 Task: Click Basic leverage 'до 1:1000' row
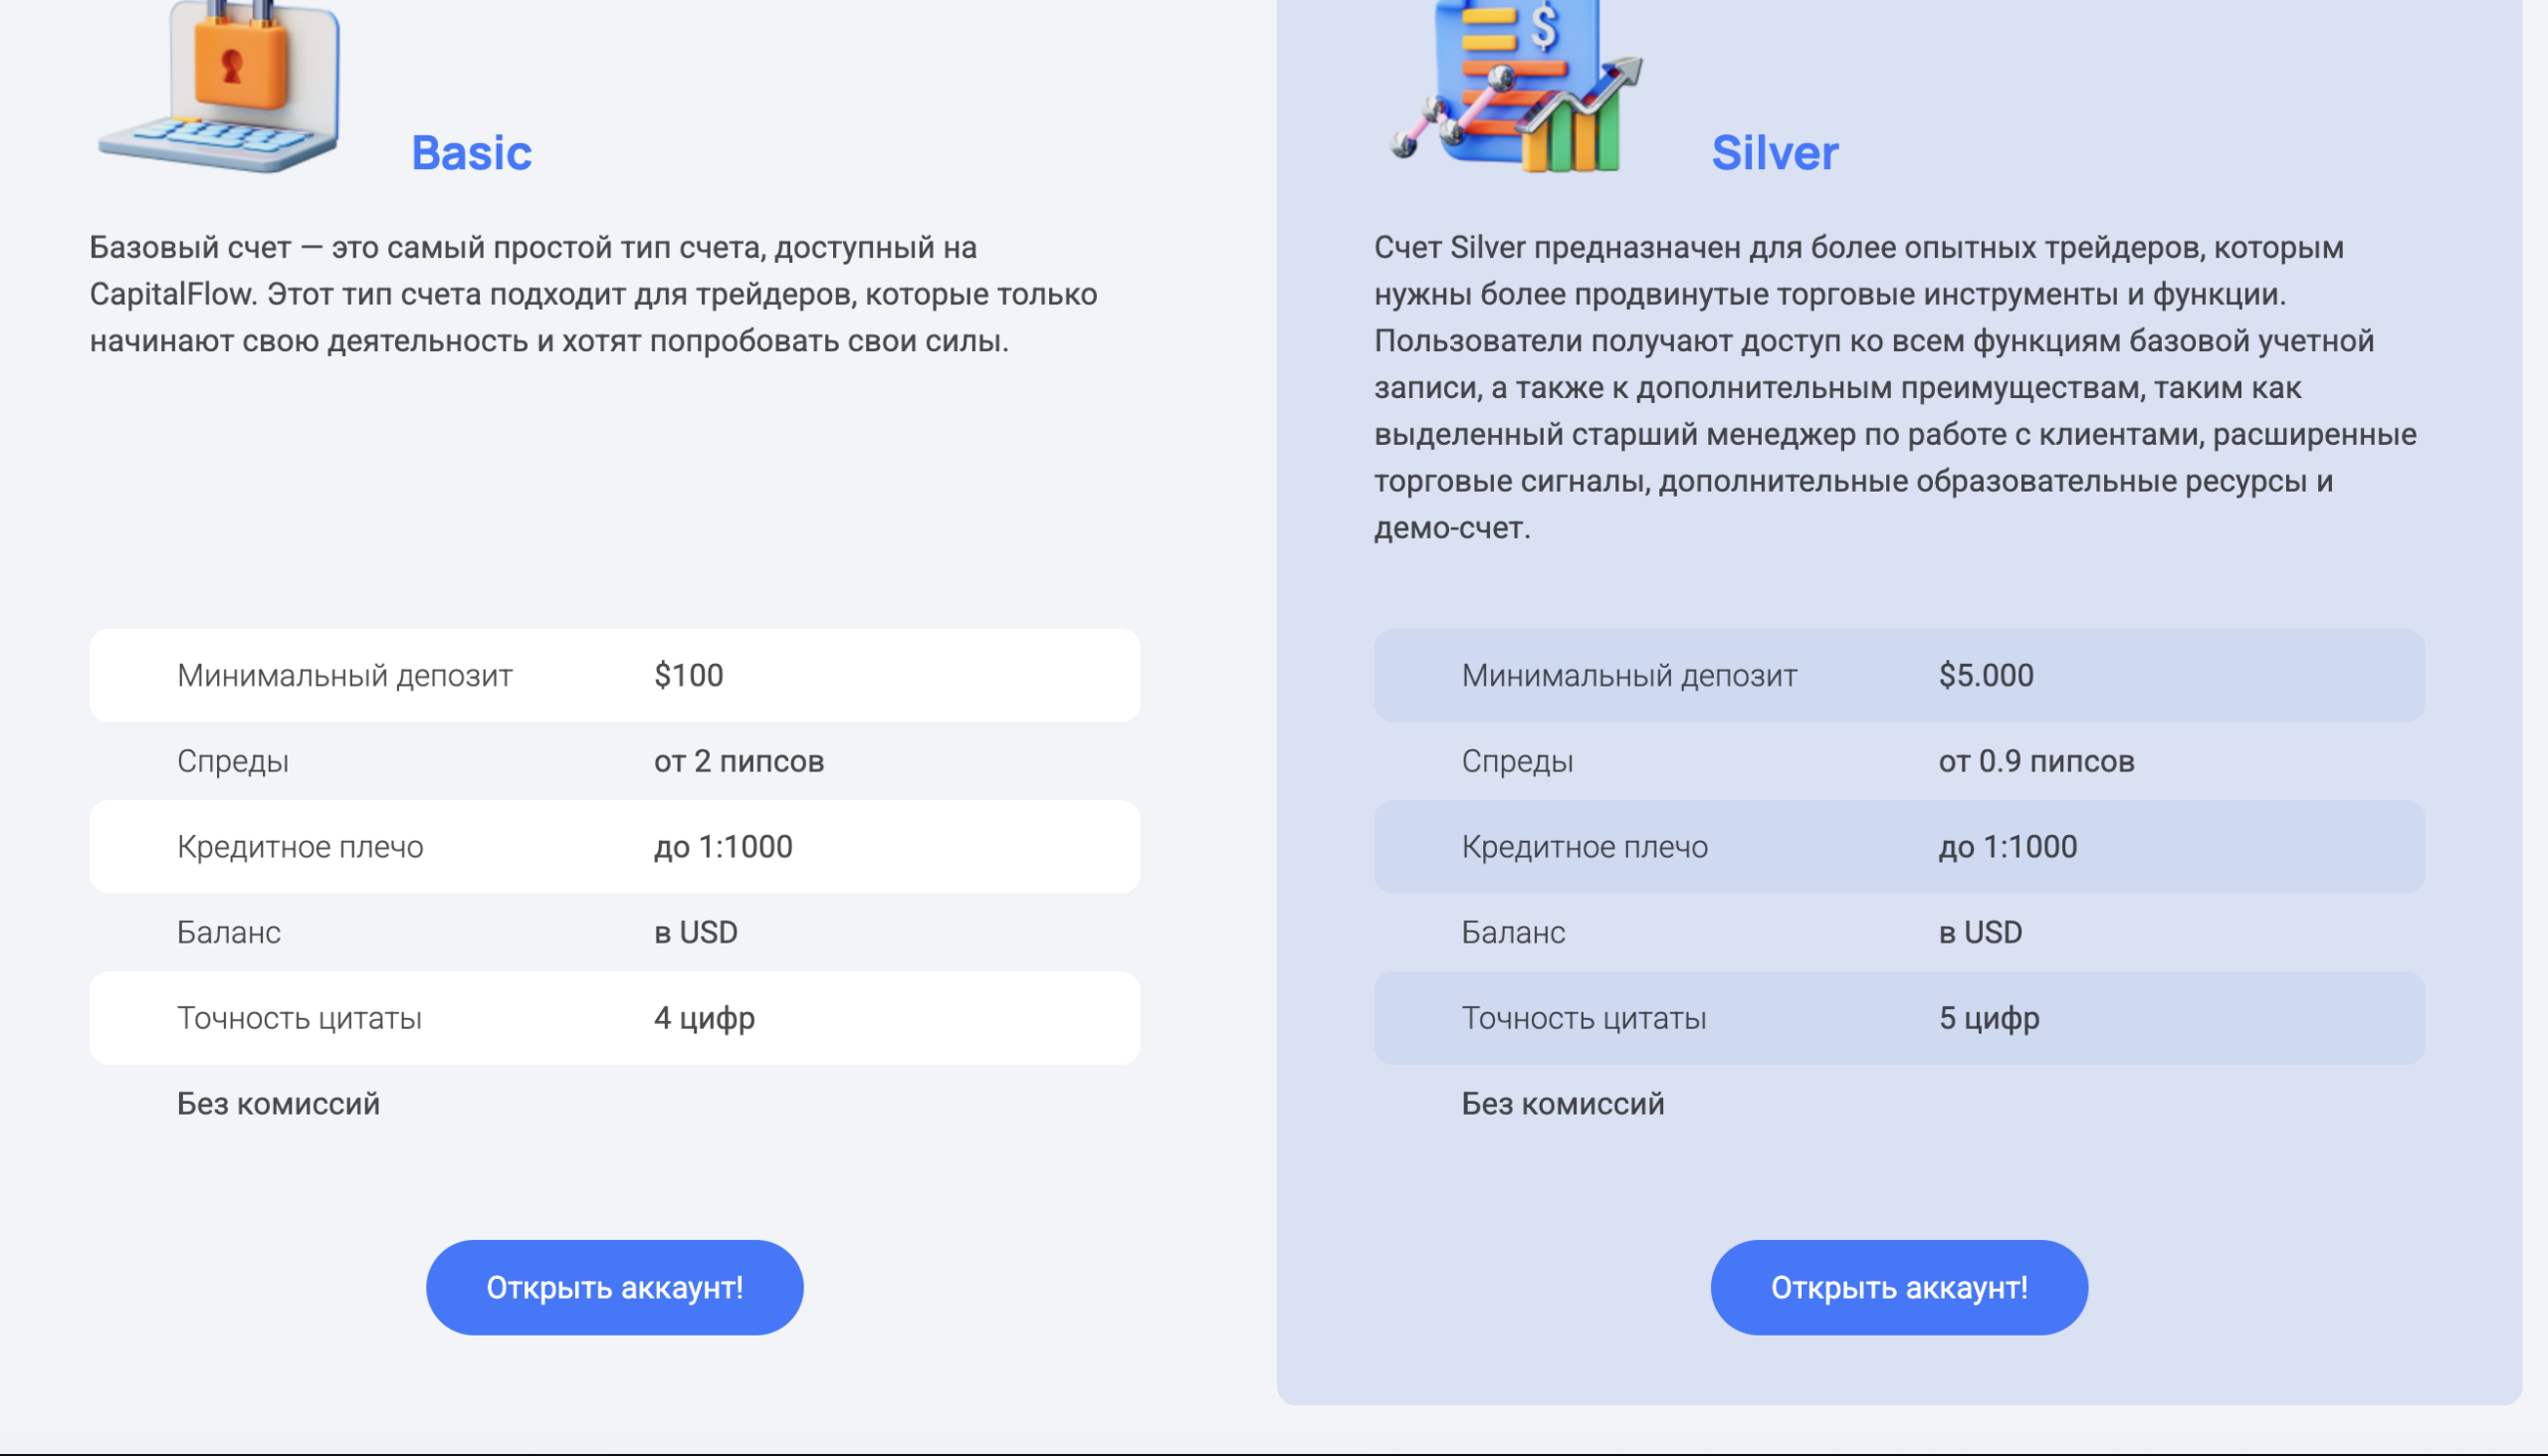click(x=614, y=847)
